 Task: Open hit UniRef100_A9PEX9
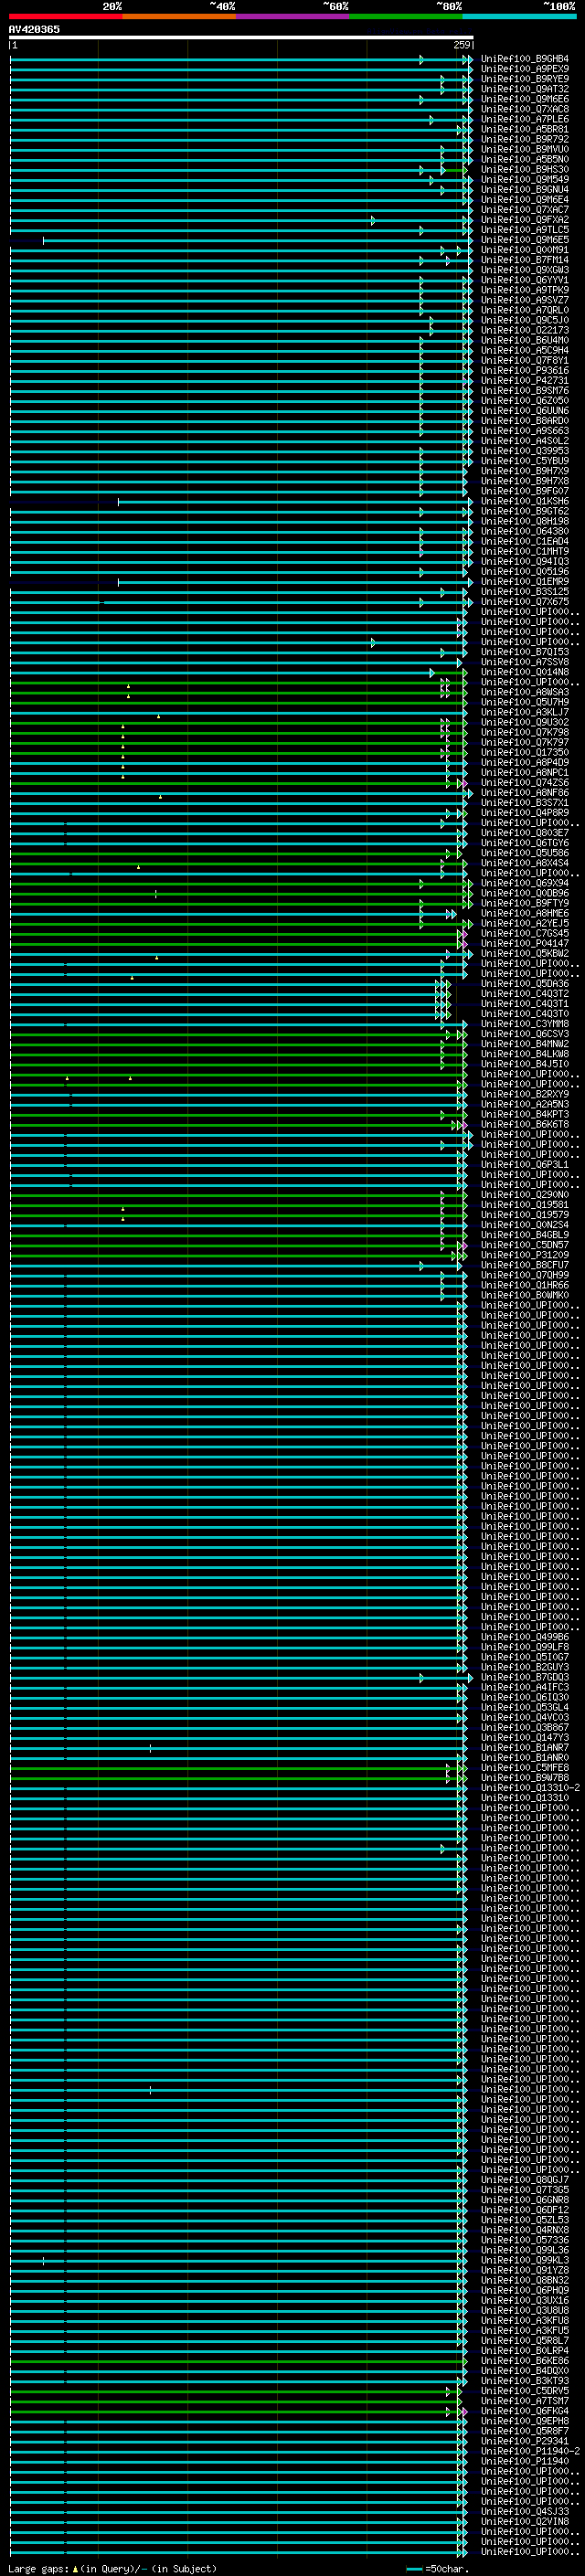pos(525,69)
